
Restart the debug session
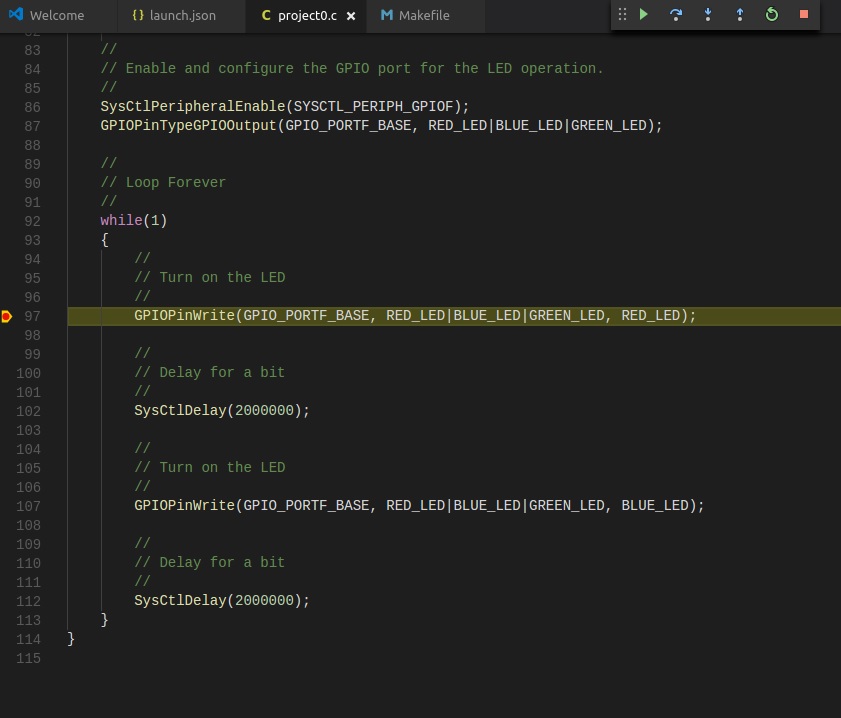click(x=772, y=14)
